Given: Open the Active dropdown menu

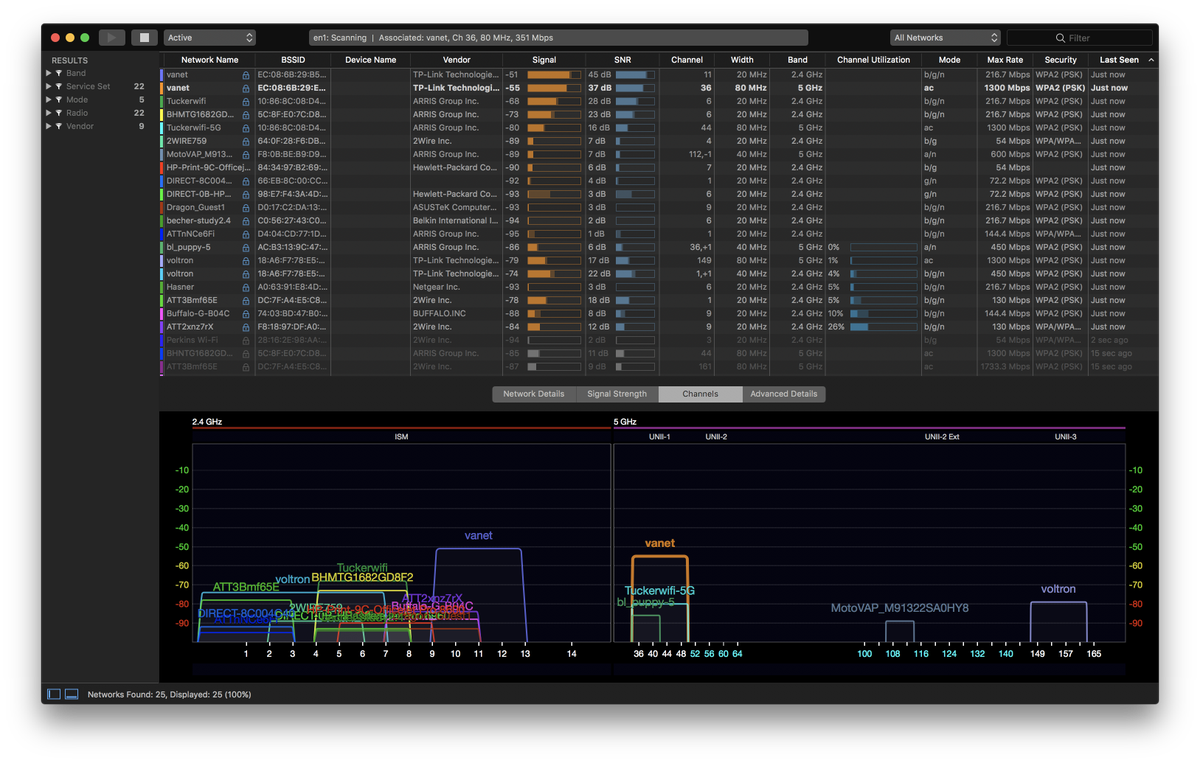Looking at the screenshot, I should tap(210, 38).
